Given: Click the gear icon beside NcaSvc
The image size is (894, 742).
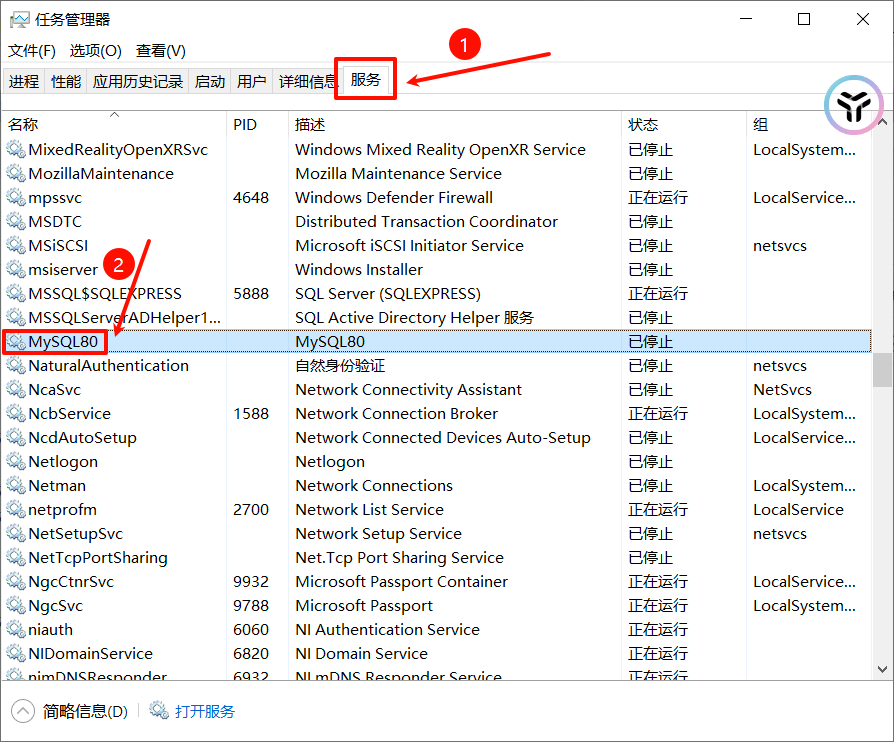Looking at the screenshot, I should [16, 390].
